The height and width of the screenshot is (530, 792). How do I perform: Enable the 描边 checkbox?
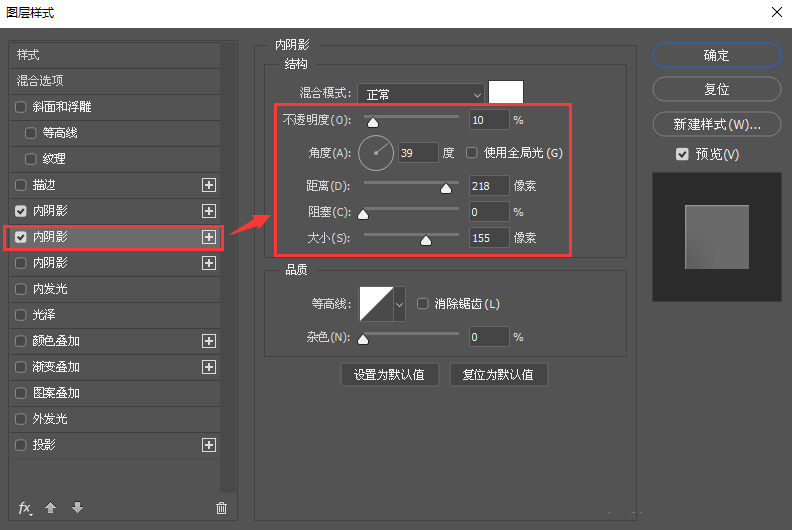tap(21, 185)
